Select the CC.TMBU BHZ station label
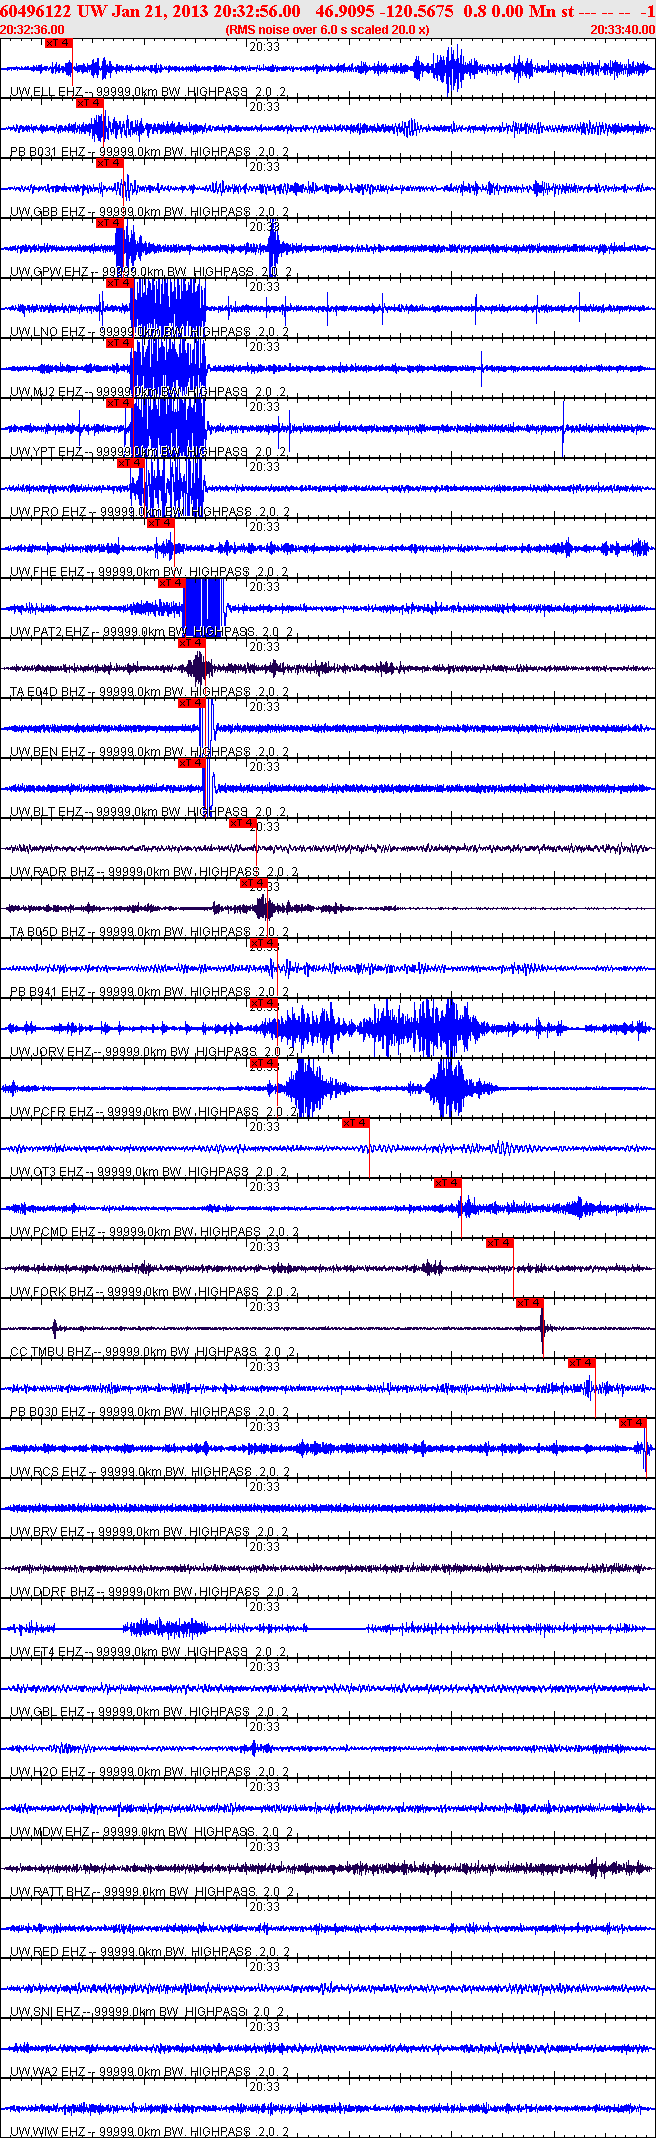The height and width of the screenshot is (2138, 656). pyautogui.click(x=52, y=1352)
